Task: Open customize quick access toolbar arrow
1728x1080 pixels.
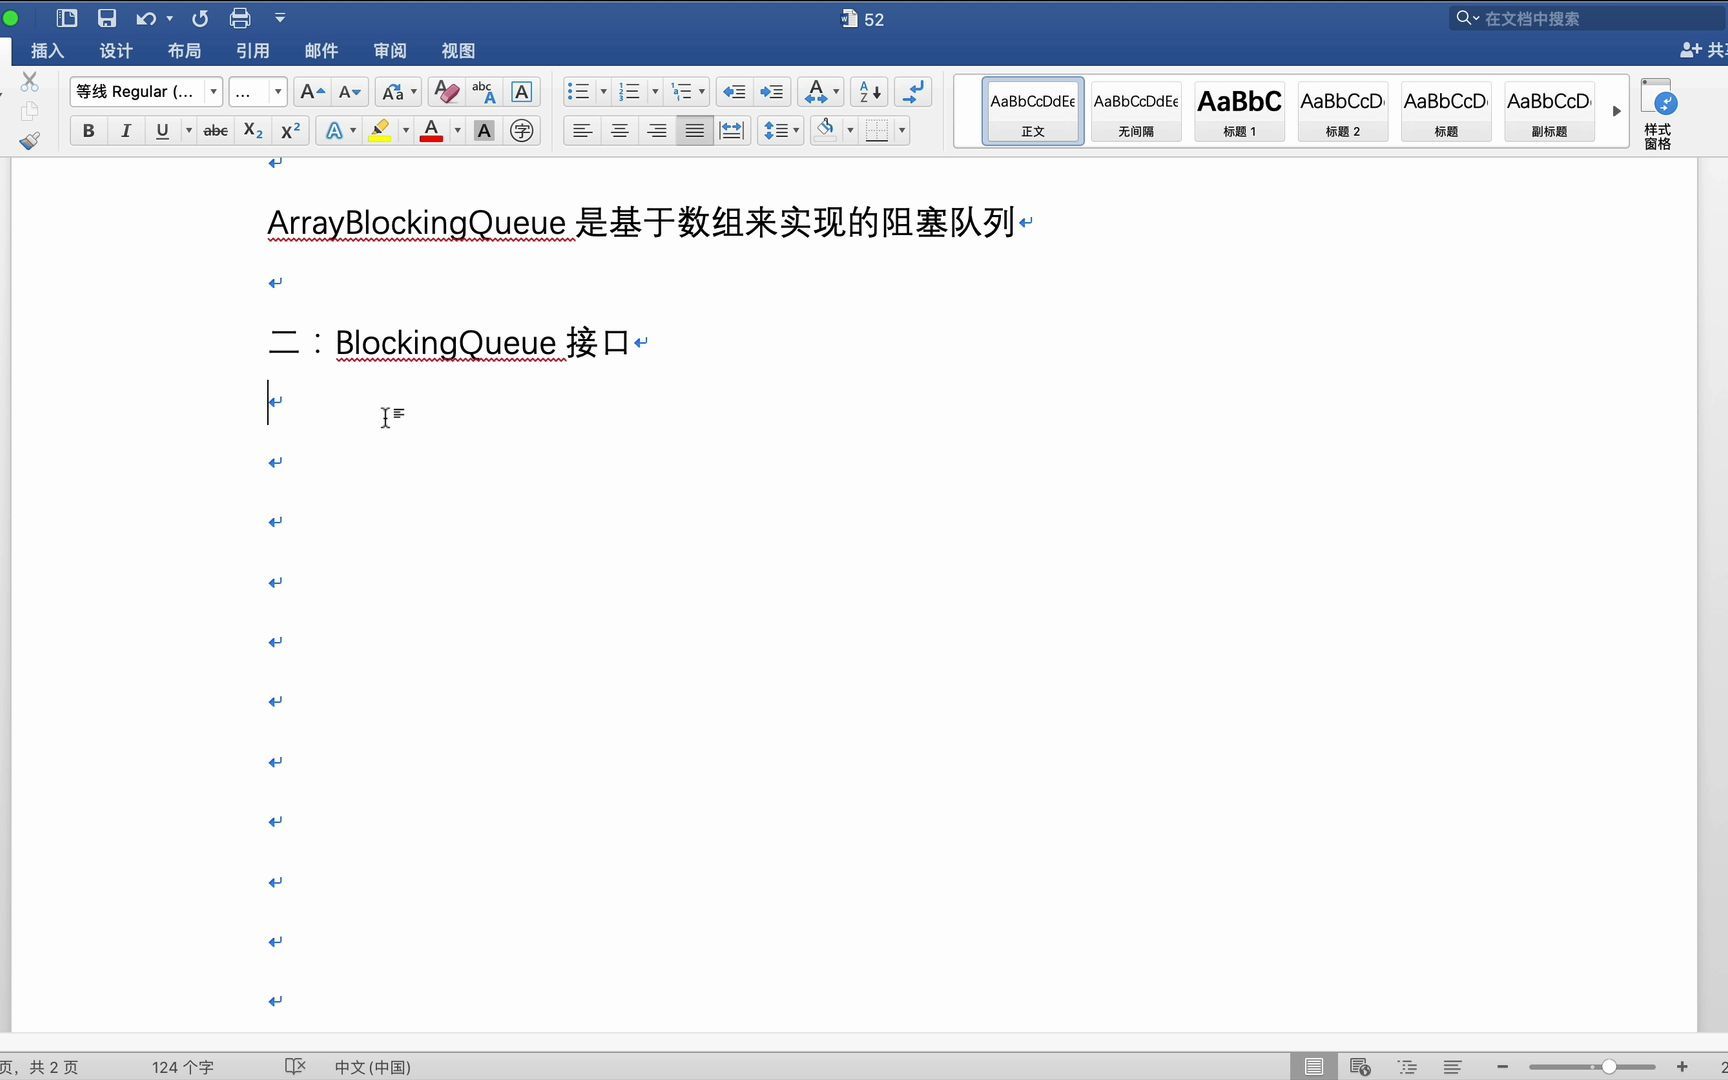Action: pyautogui.click(x=280, y=18)
